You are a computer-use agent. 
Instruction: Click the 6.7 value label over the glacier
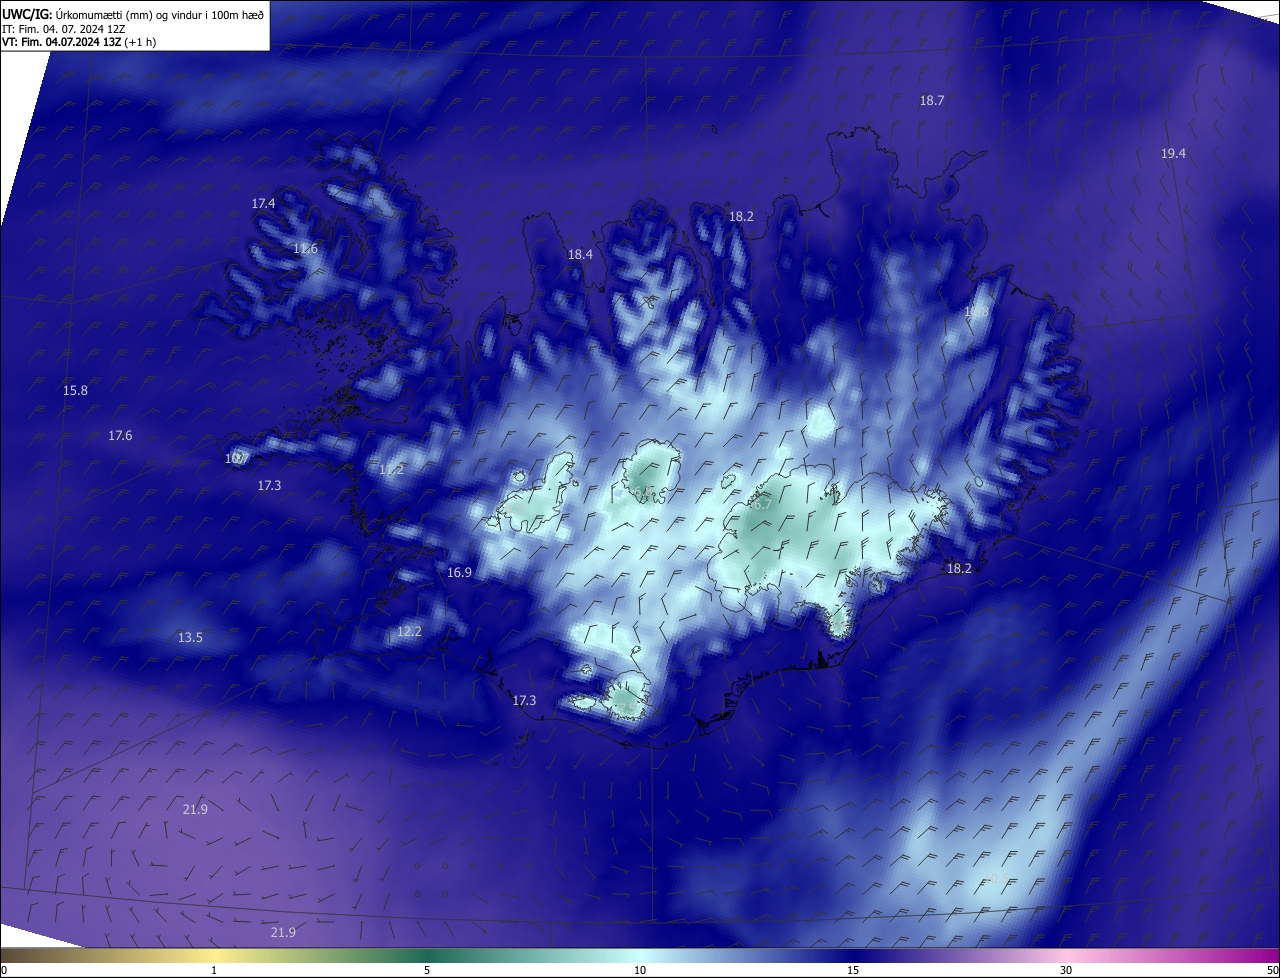pyautogui.click(x=762, y=504)
